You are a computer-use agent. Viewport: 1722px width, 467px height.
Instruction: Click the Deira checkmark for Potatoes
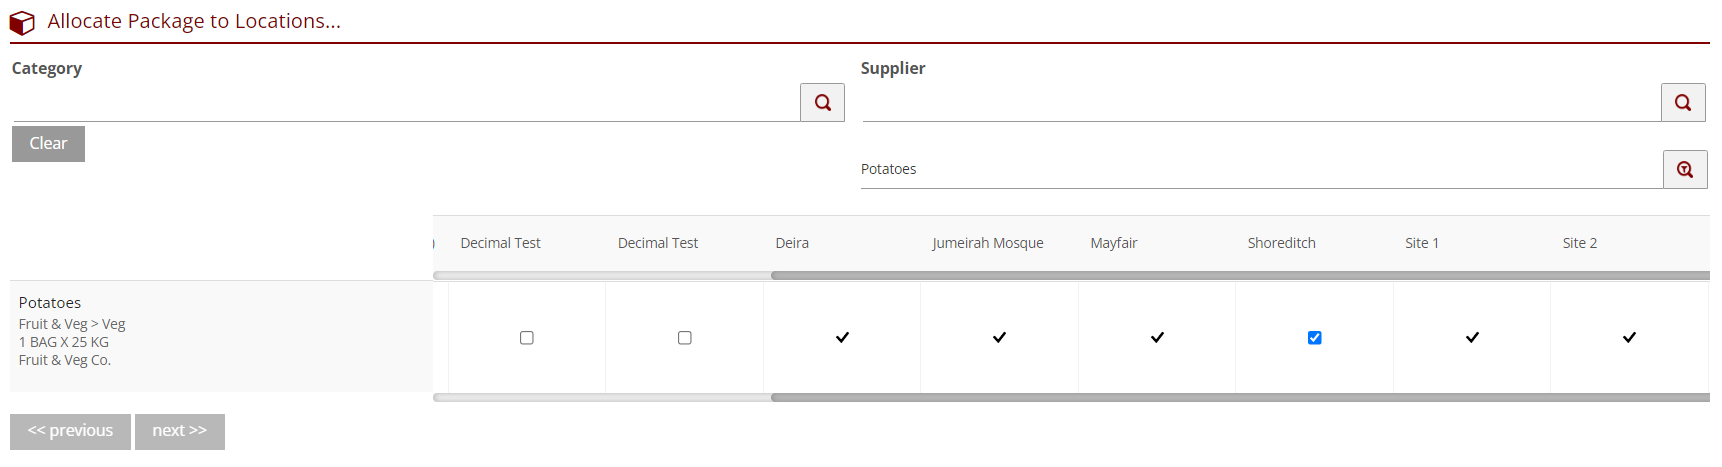point(842,338)
